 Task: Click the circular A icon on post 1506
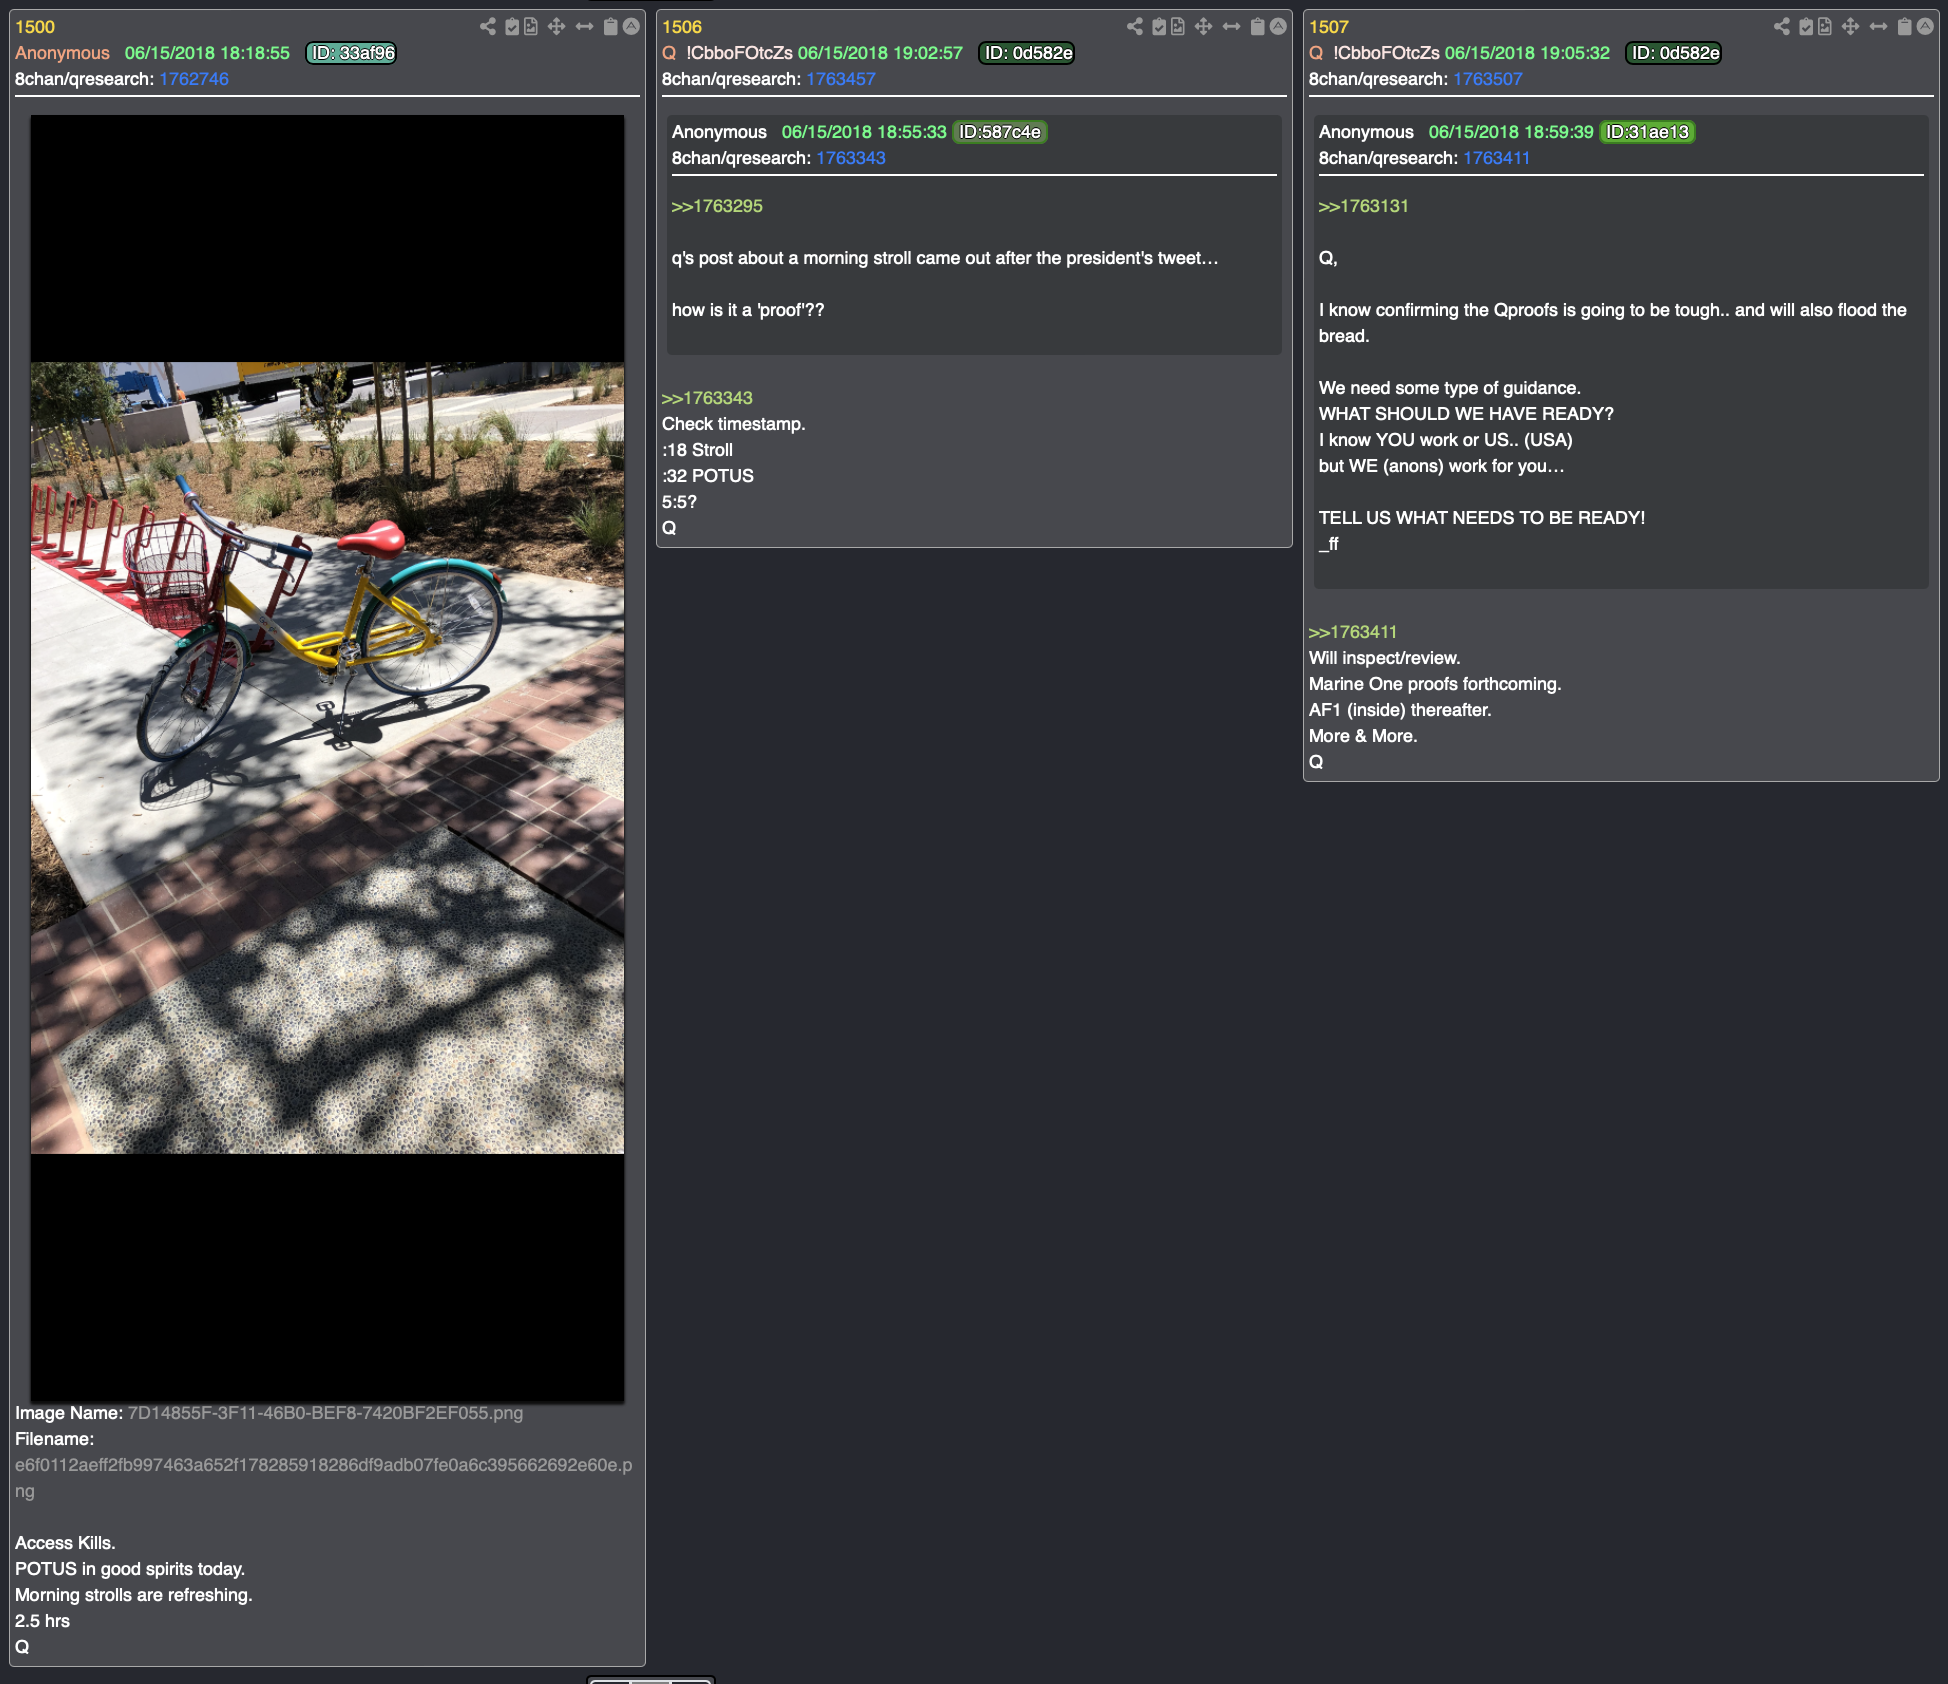click(1278, 27)
